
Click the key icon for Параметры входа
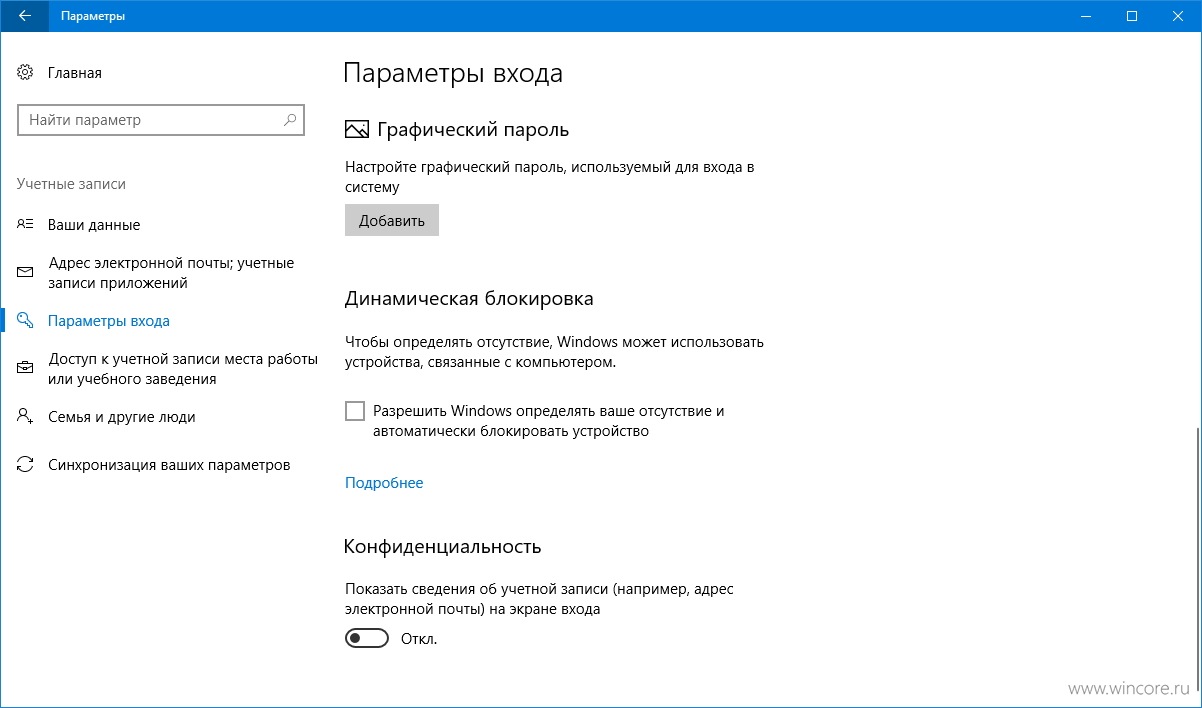(x=26, y=321)
